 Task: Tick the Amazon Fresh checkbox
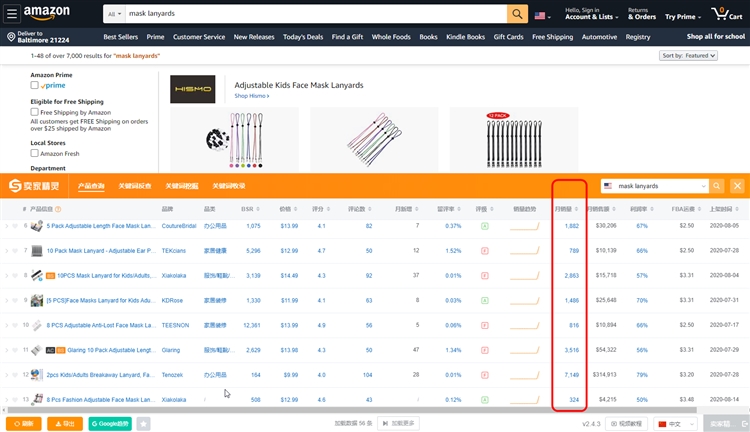coord(35,154)
